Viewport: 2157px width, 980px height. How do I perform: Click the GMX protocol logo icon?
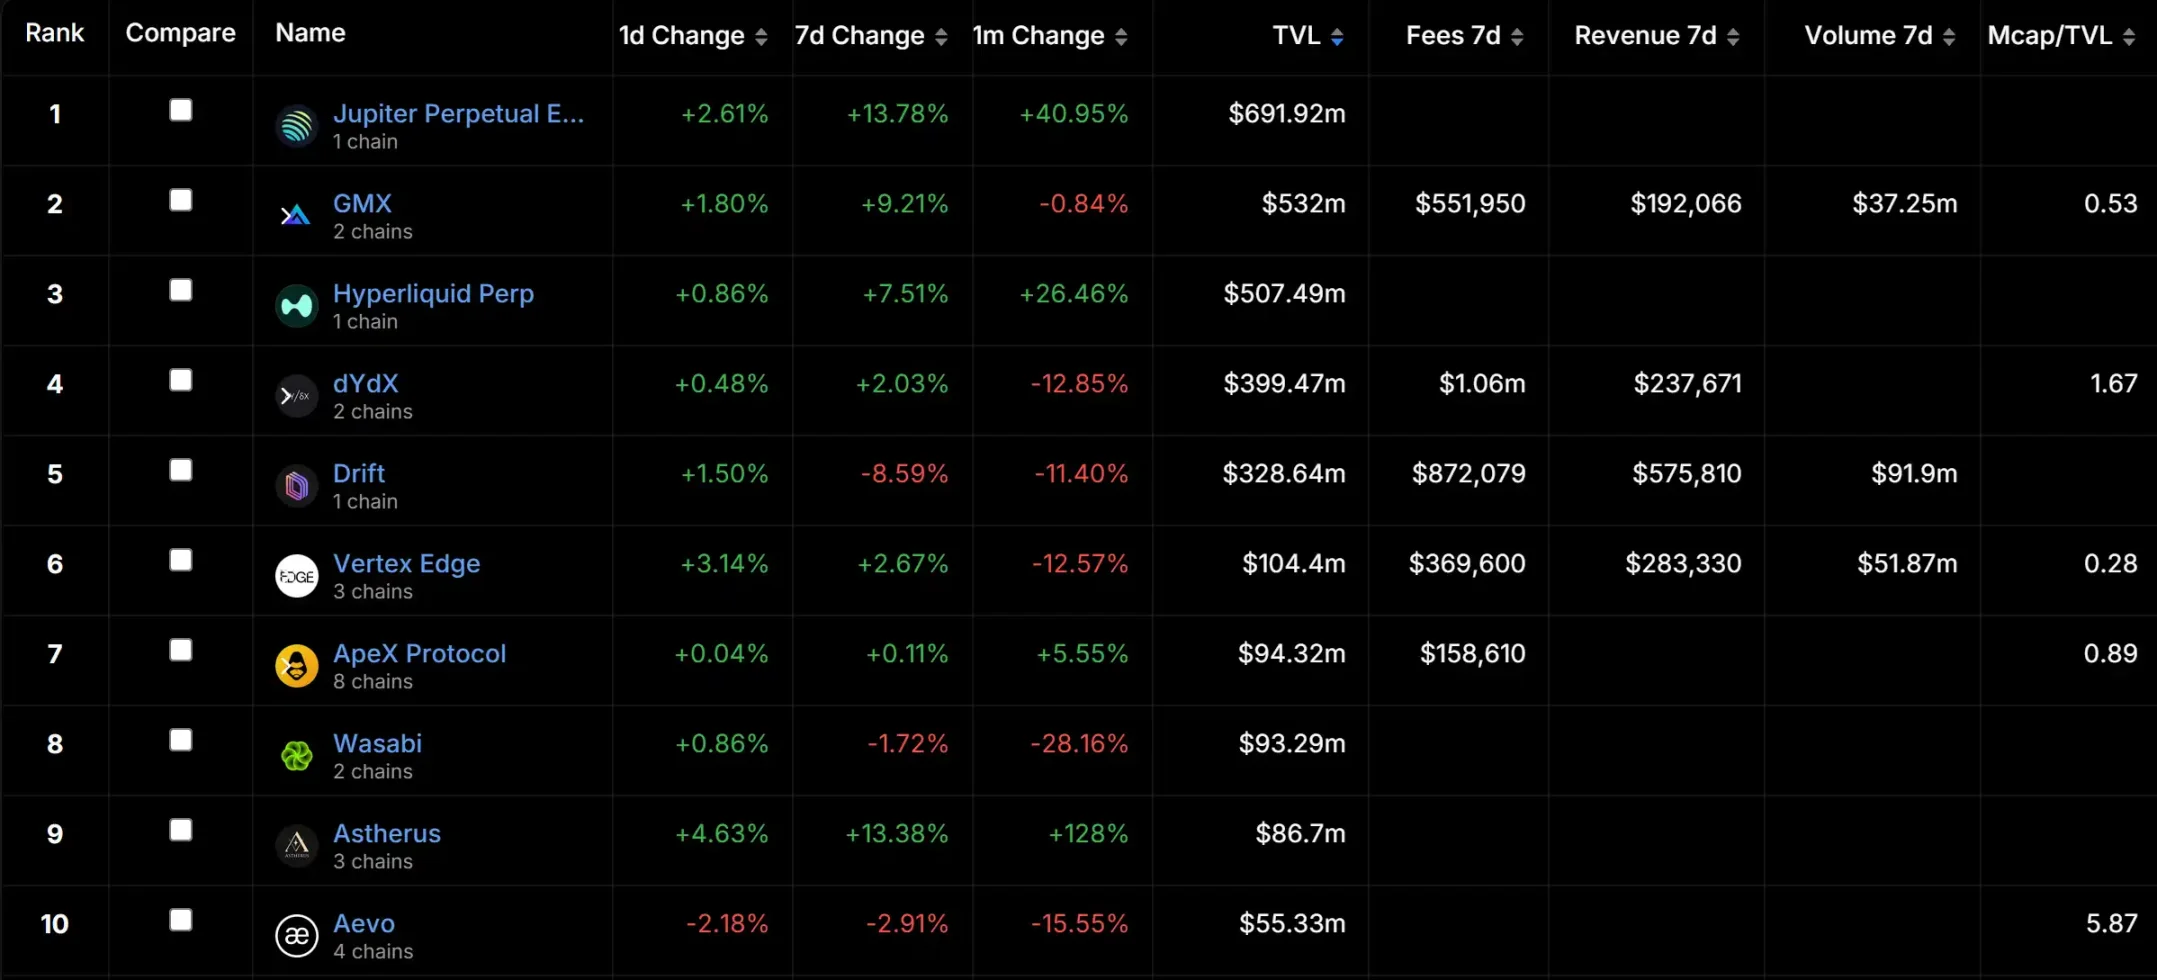click(x=296, y=216)
